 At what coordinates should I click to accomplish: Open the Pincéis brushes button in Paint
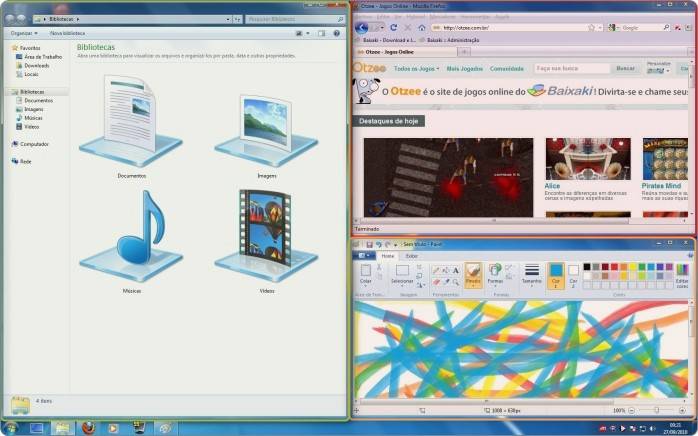pyautogui.click(x=473, y=275)
